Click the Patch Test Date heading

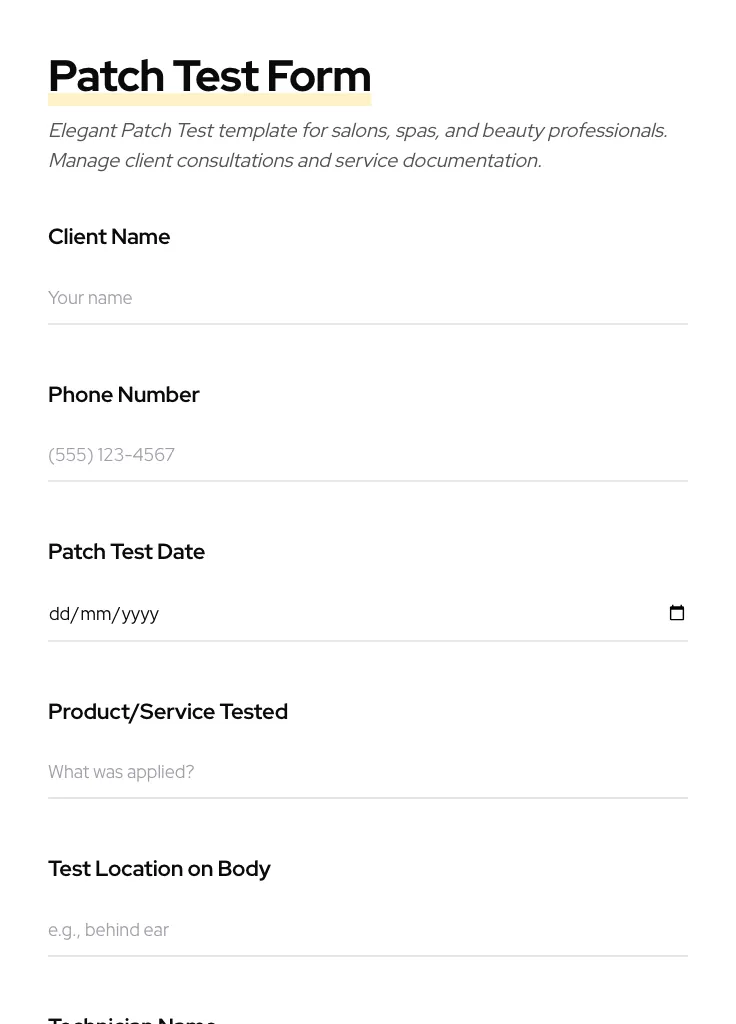tap(126, 551)
